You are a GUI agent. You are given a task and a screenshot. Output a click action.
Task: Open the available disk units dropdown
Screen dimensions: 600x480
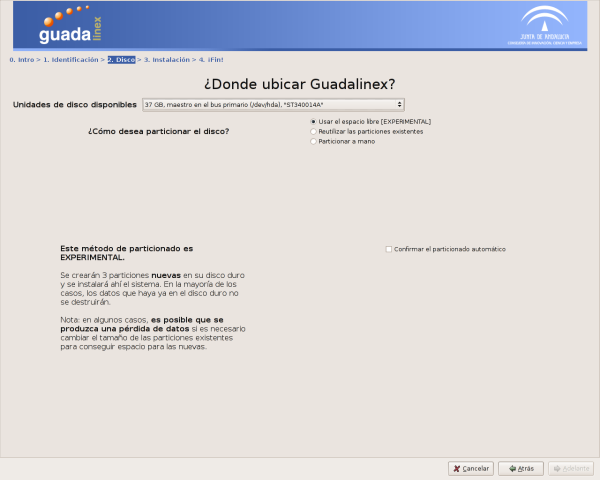(272, 104)
